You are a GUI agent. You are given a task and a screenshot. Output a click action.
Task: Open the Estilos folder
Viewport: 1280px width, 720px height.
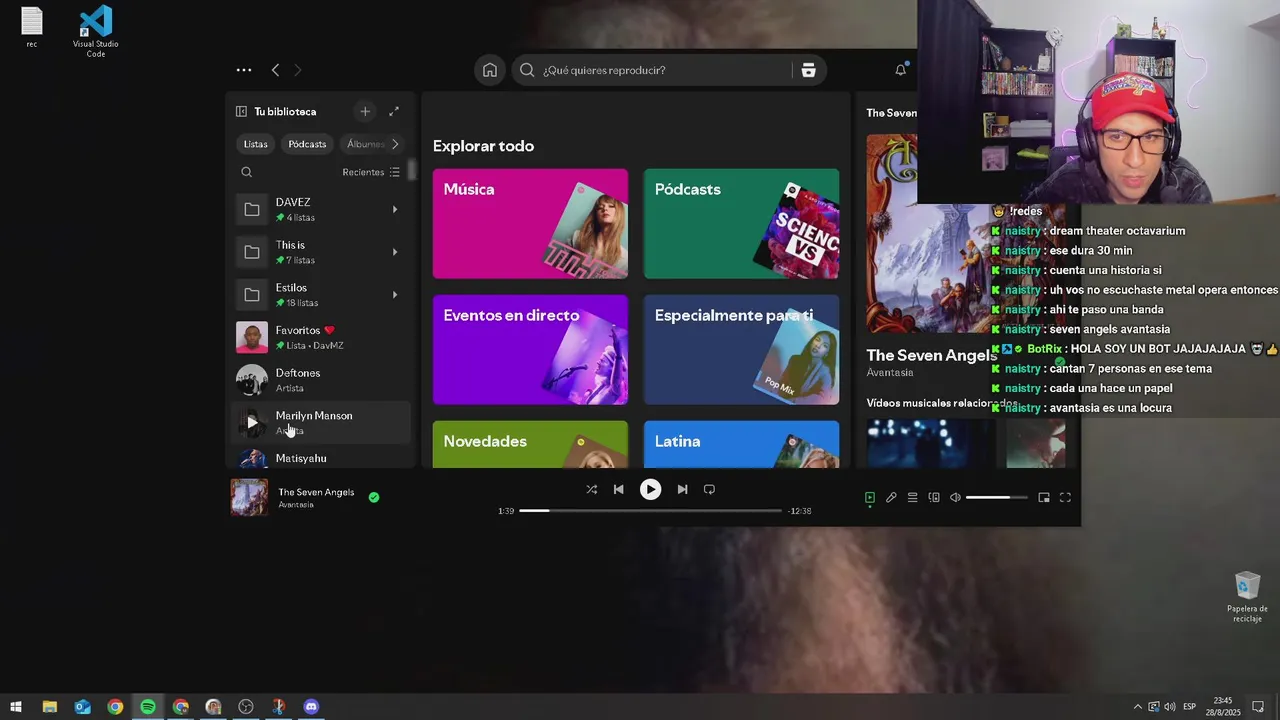pos(318,295)
